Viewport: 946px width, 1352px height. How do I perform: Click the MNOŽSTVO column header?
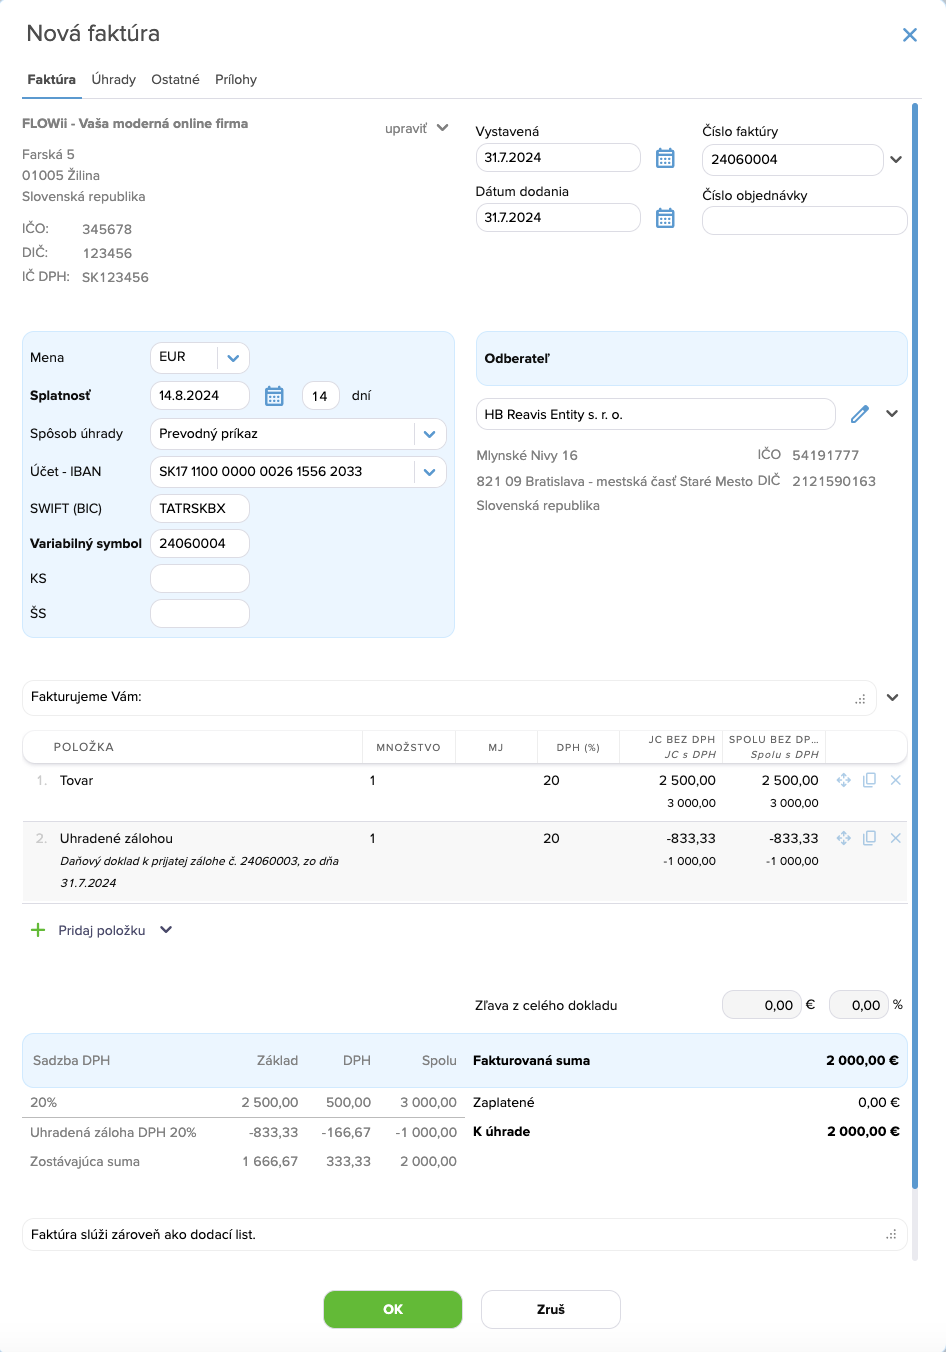408,748
